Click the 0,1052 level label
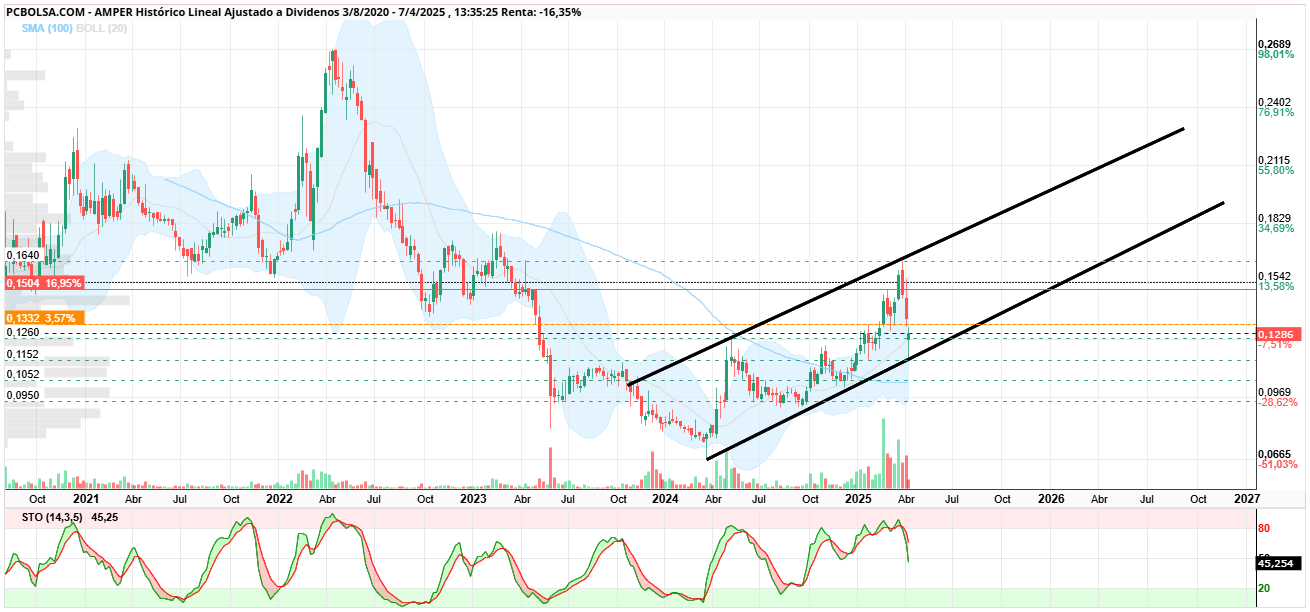1310x612 pixels. (x=22, y=374)
